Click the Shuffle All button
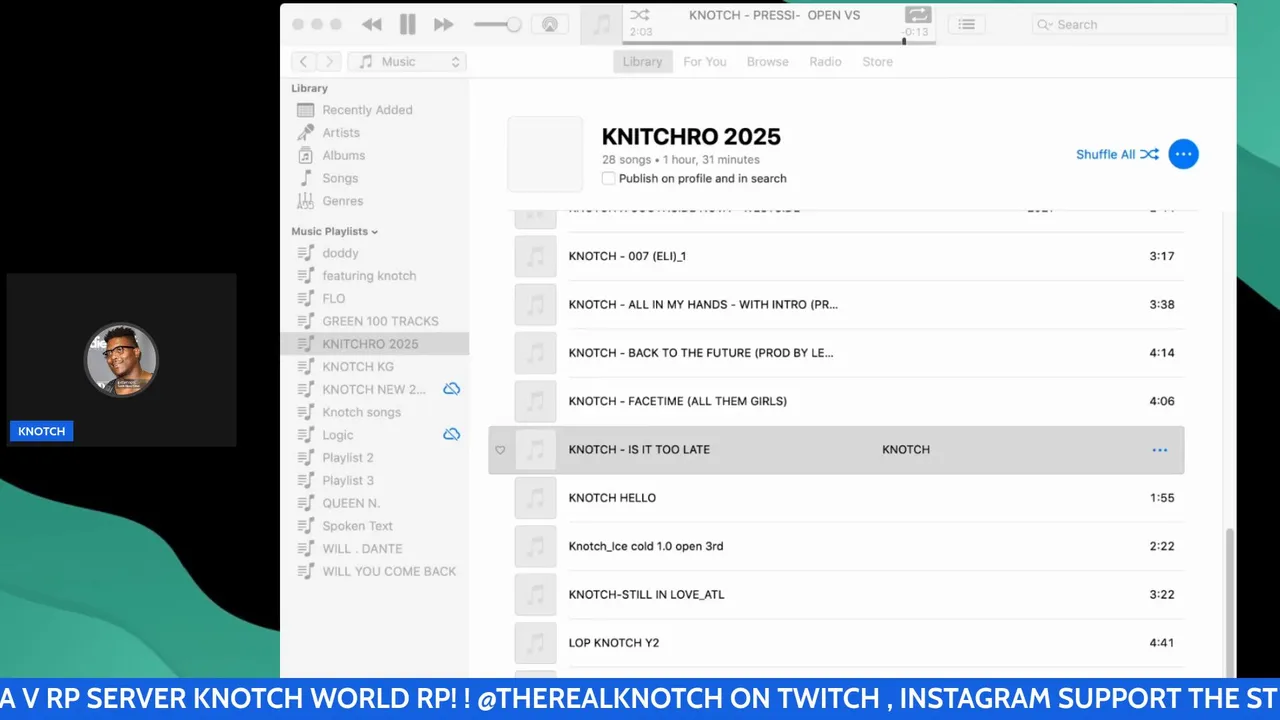This screenshot has width=1280, height=720. click(1117, 154)
